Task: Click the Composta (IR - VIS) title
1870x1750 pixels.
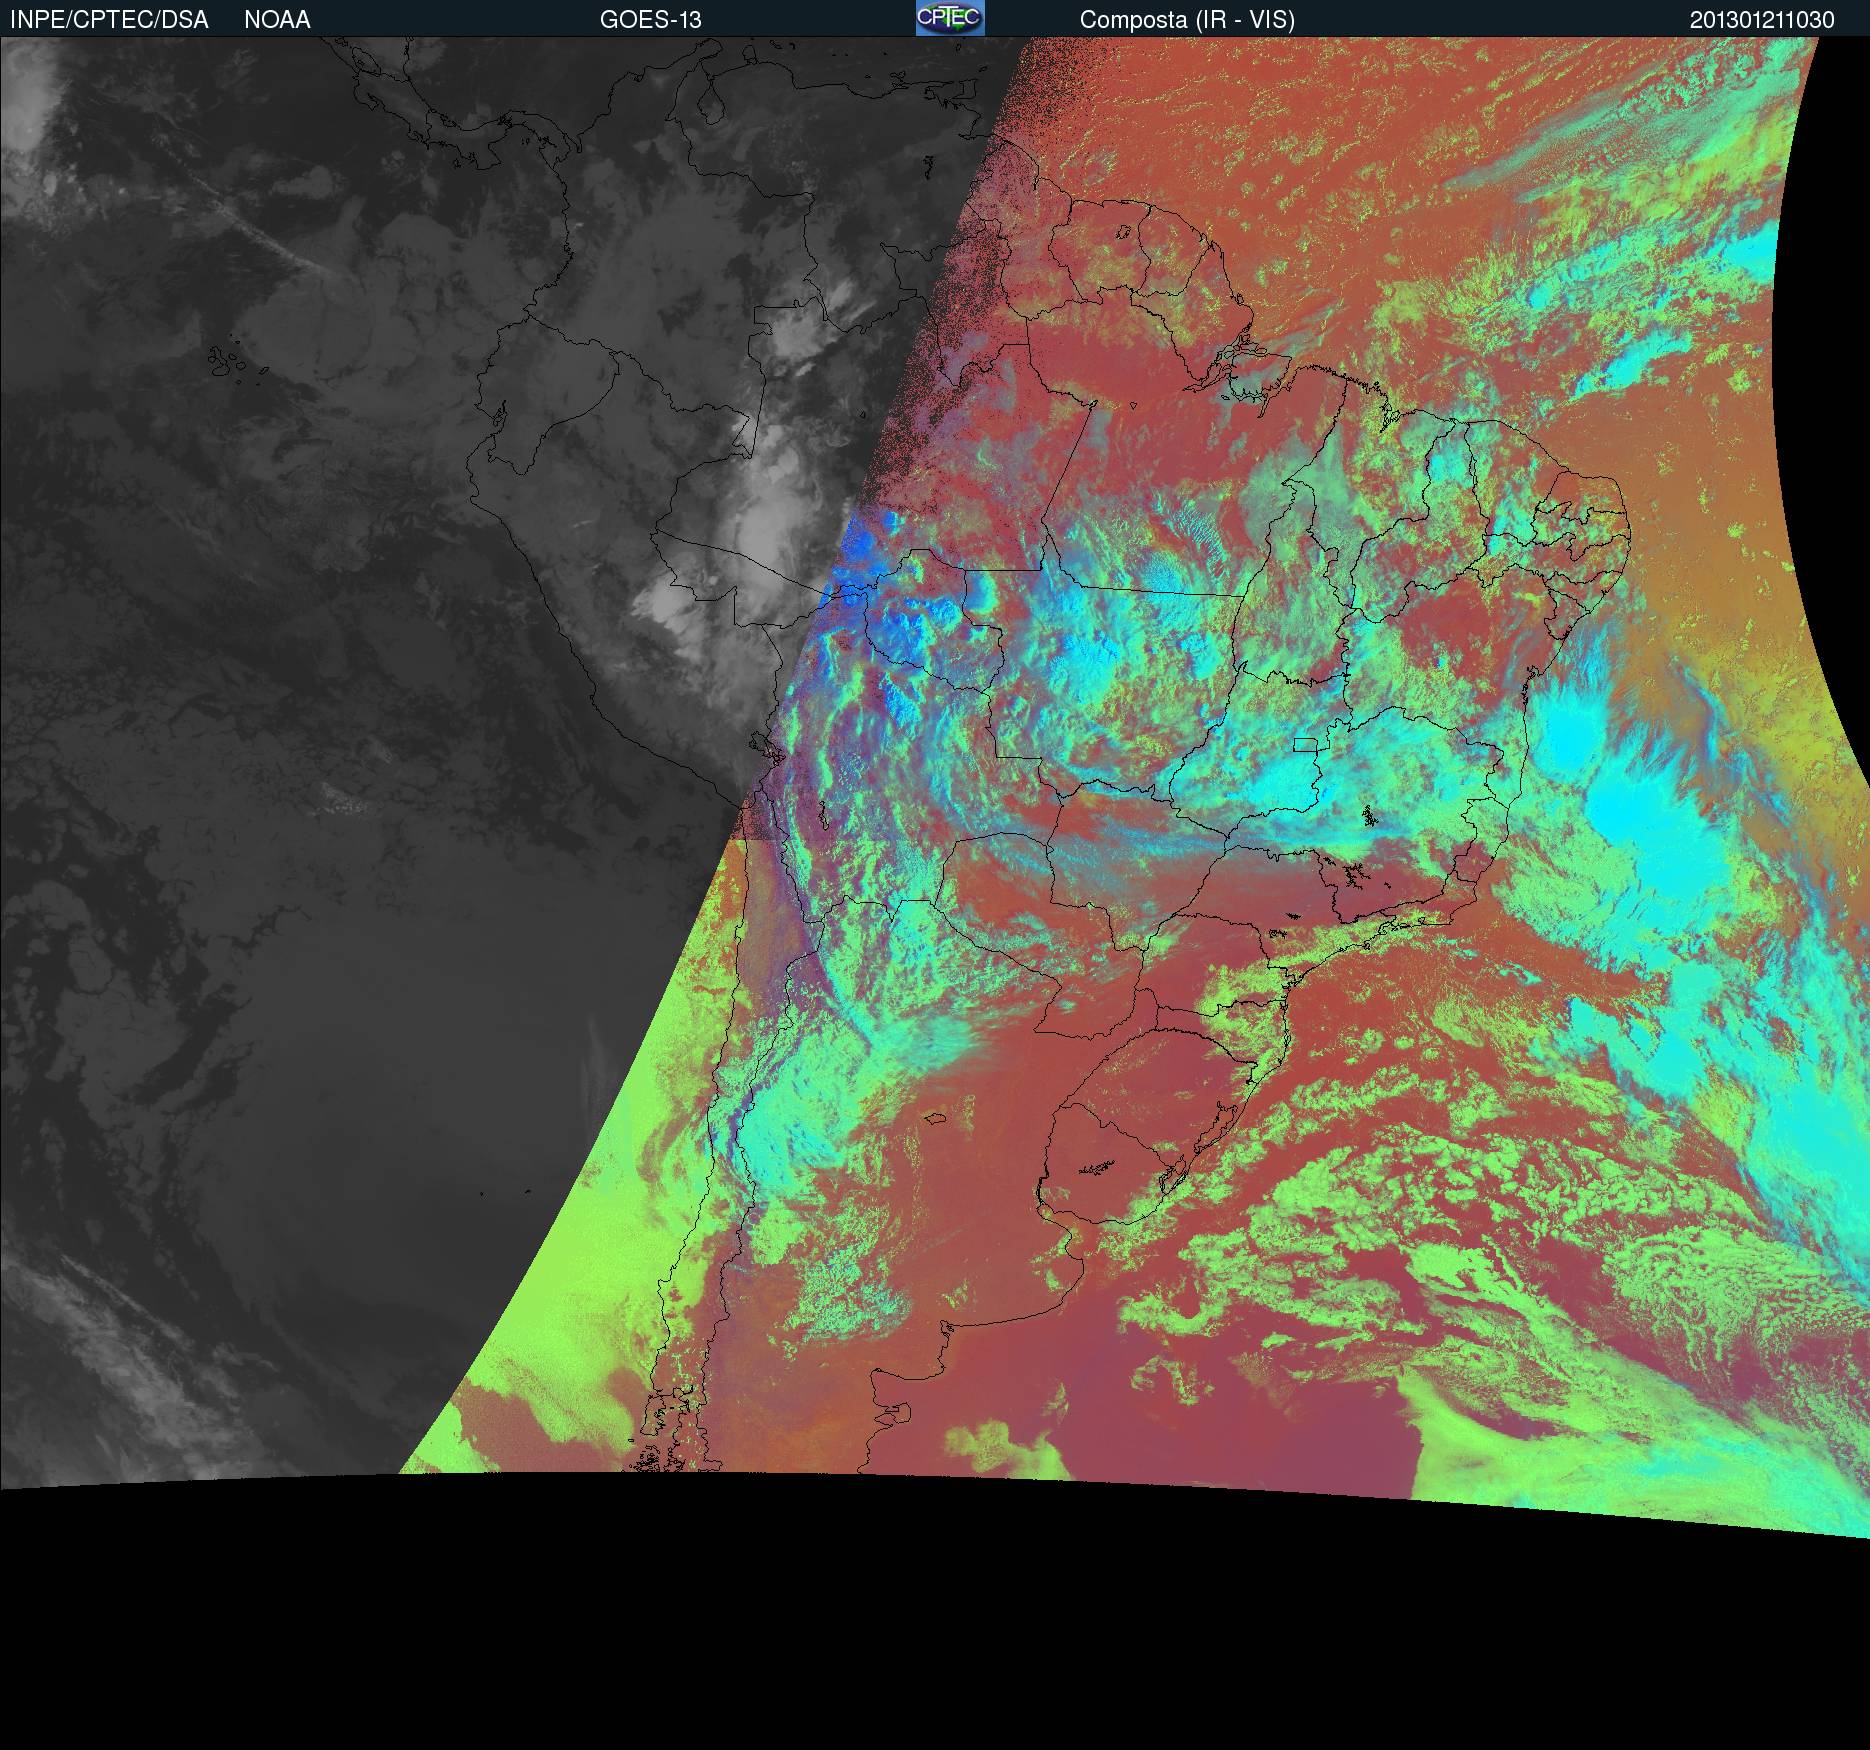Action: 1187,20
